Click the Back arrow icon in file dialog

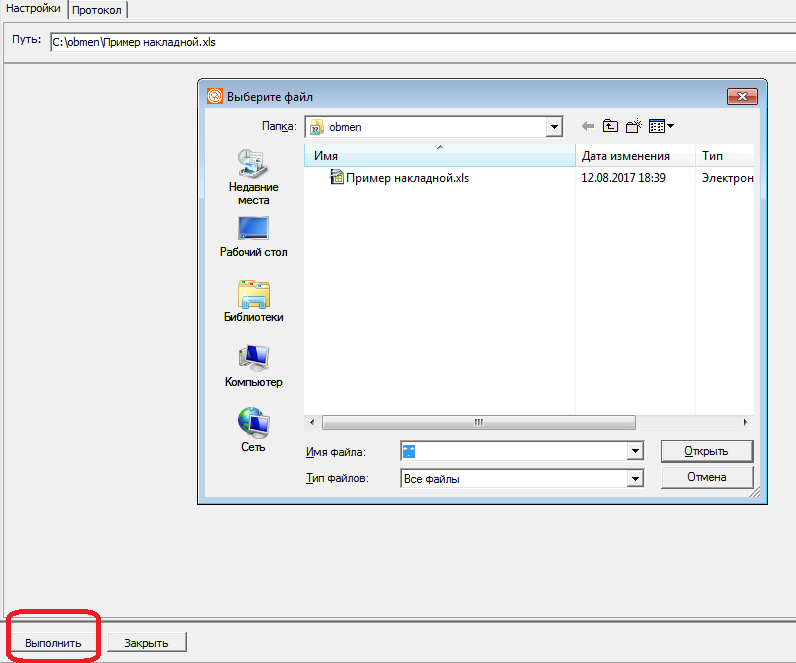587,126
